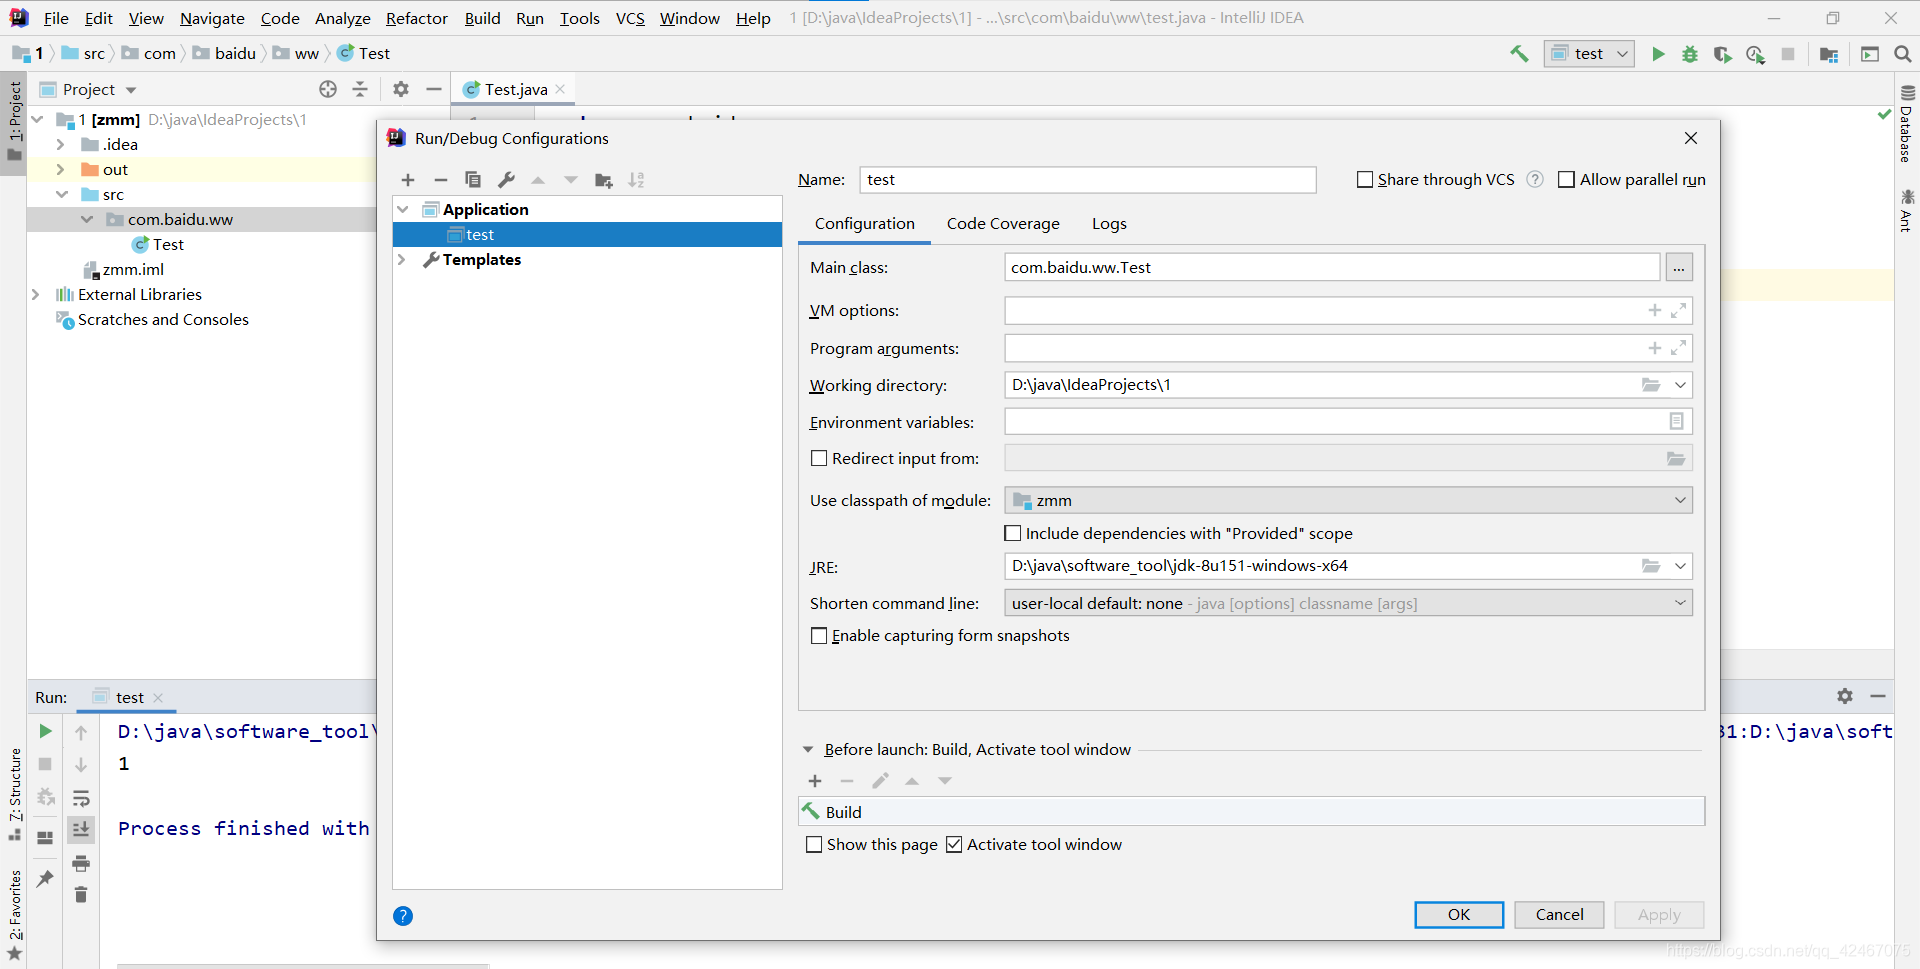
Task: Sort configurations alphabetically
Action: pos(636,180)
